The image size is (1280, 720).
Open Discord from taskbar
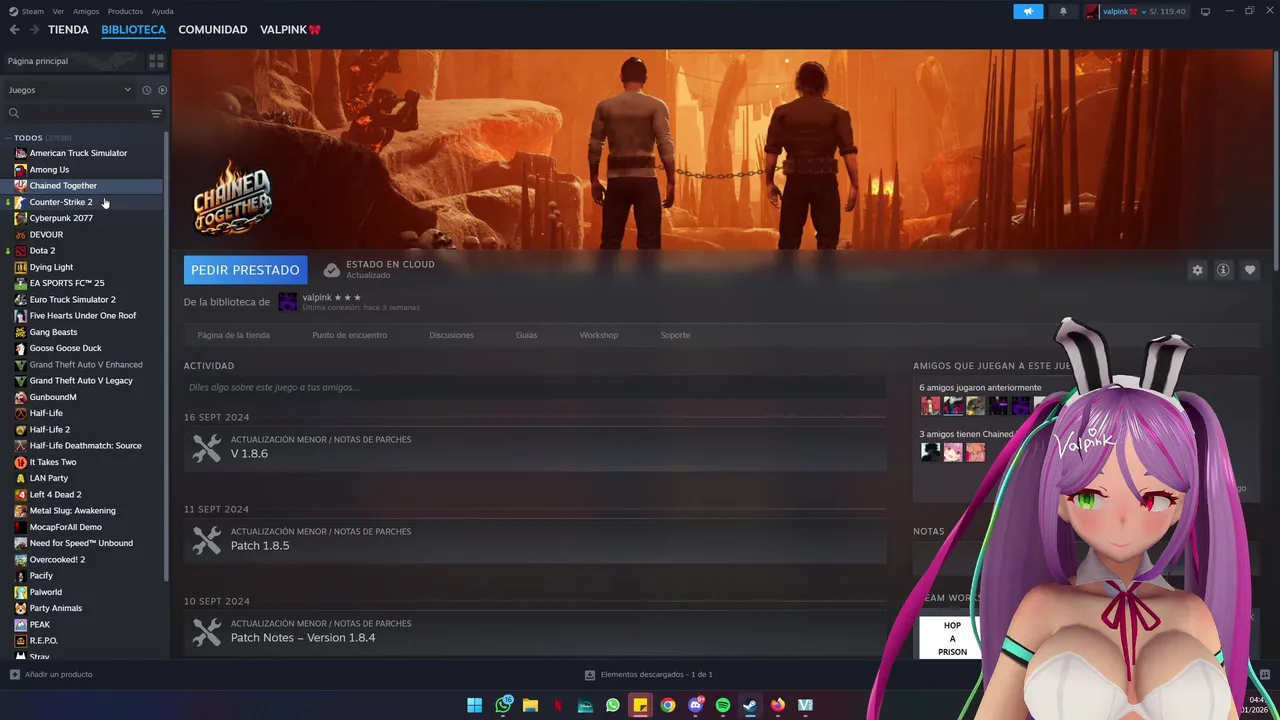click(696, 705)
